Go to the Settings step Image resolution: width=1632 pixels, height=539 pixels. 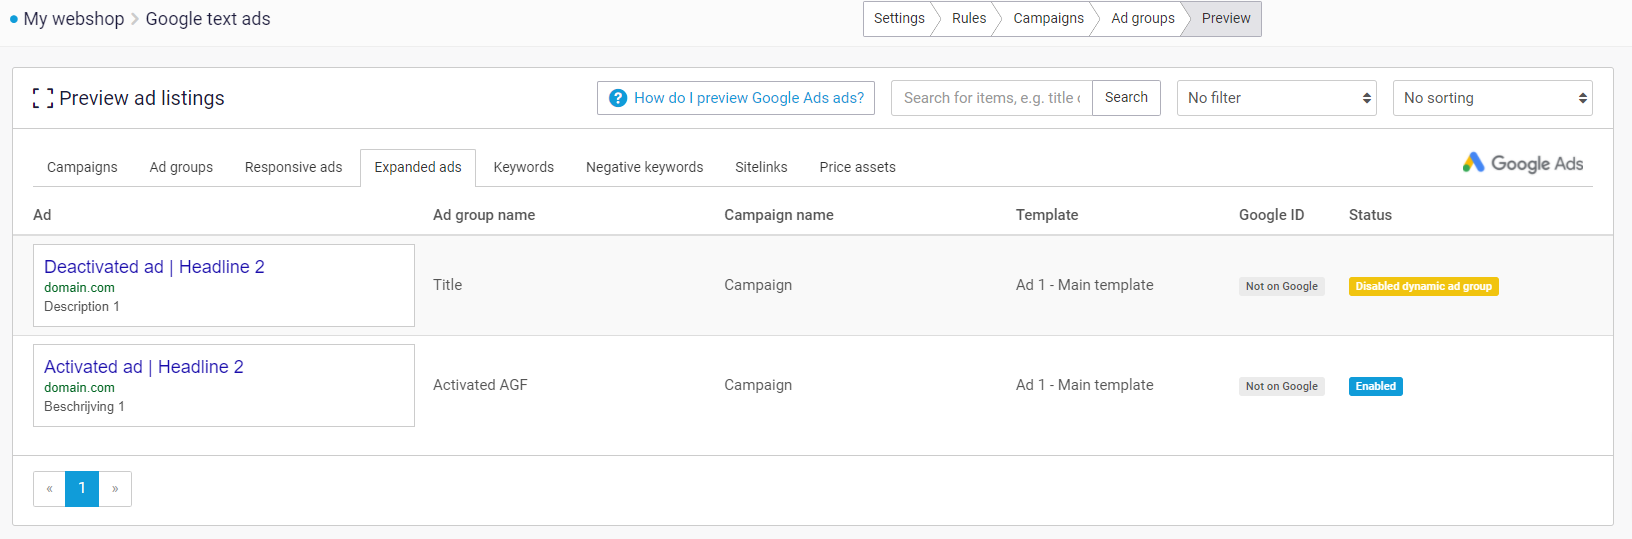tap(898, 18)
